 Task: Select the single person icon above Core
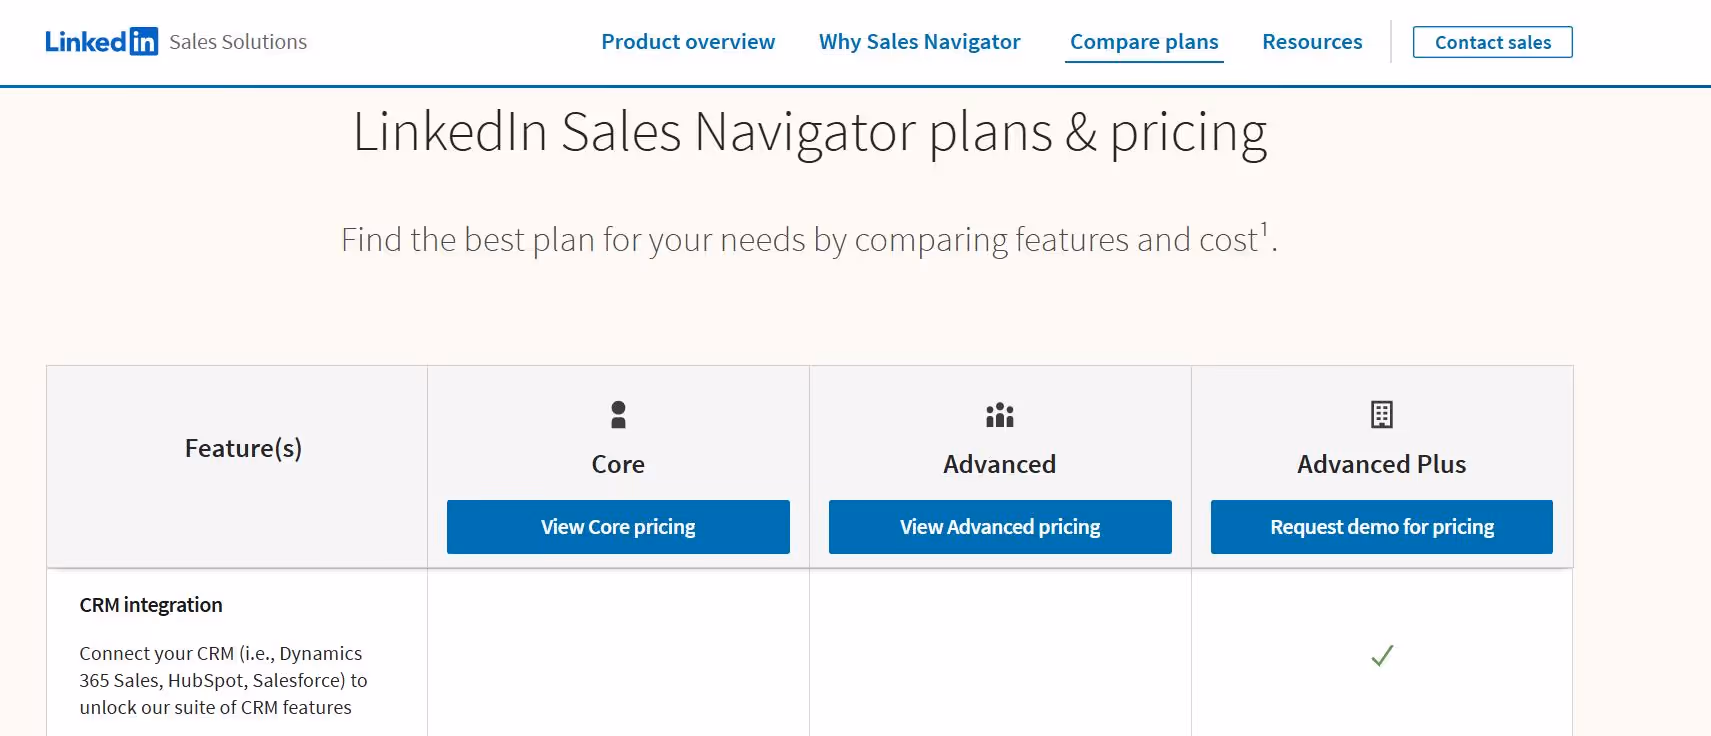(617, 414)
